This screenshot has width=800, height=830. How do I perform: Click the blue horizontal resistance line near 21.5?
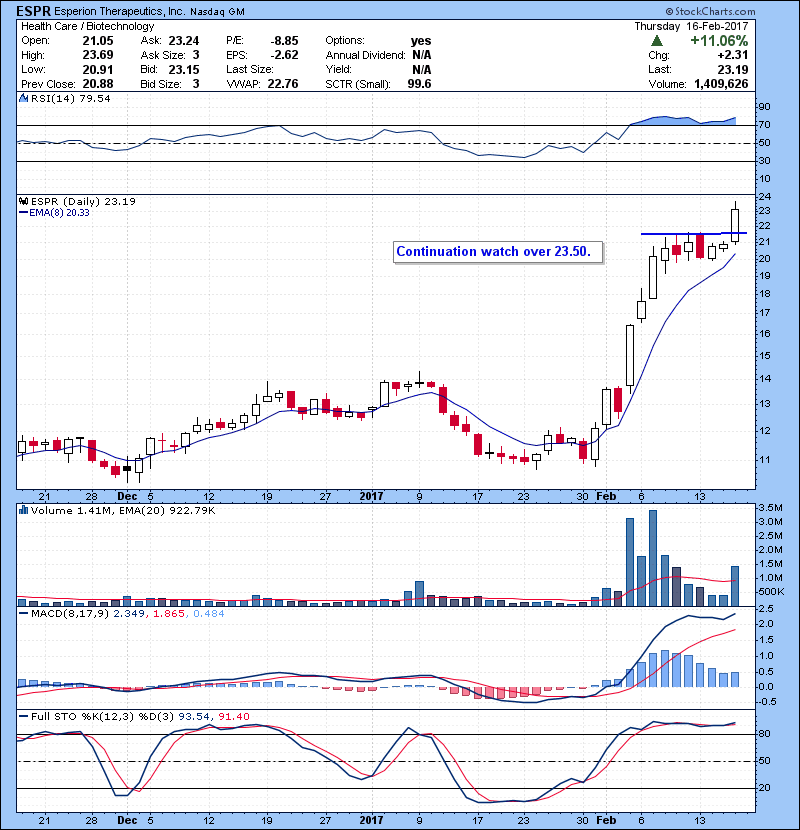click(x=694, y=233)
